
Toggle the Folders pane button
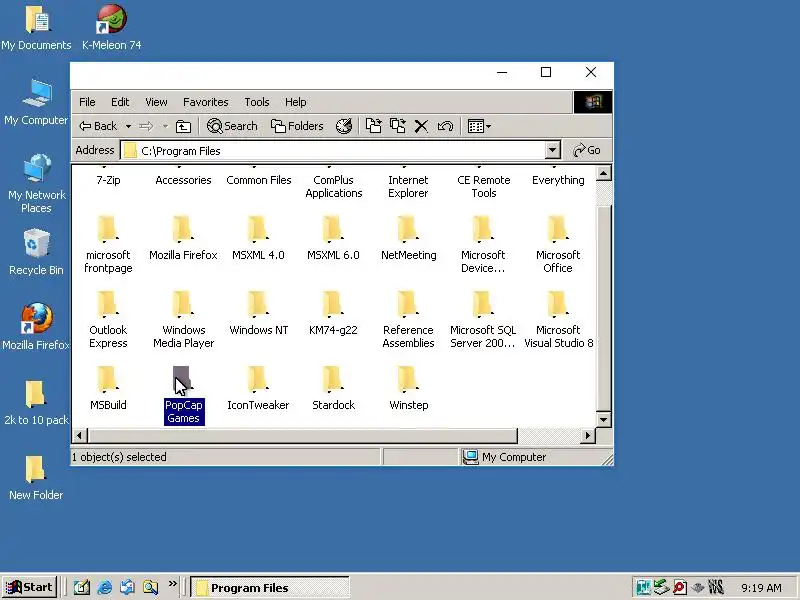[297, 126]
